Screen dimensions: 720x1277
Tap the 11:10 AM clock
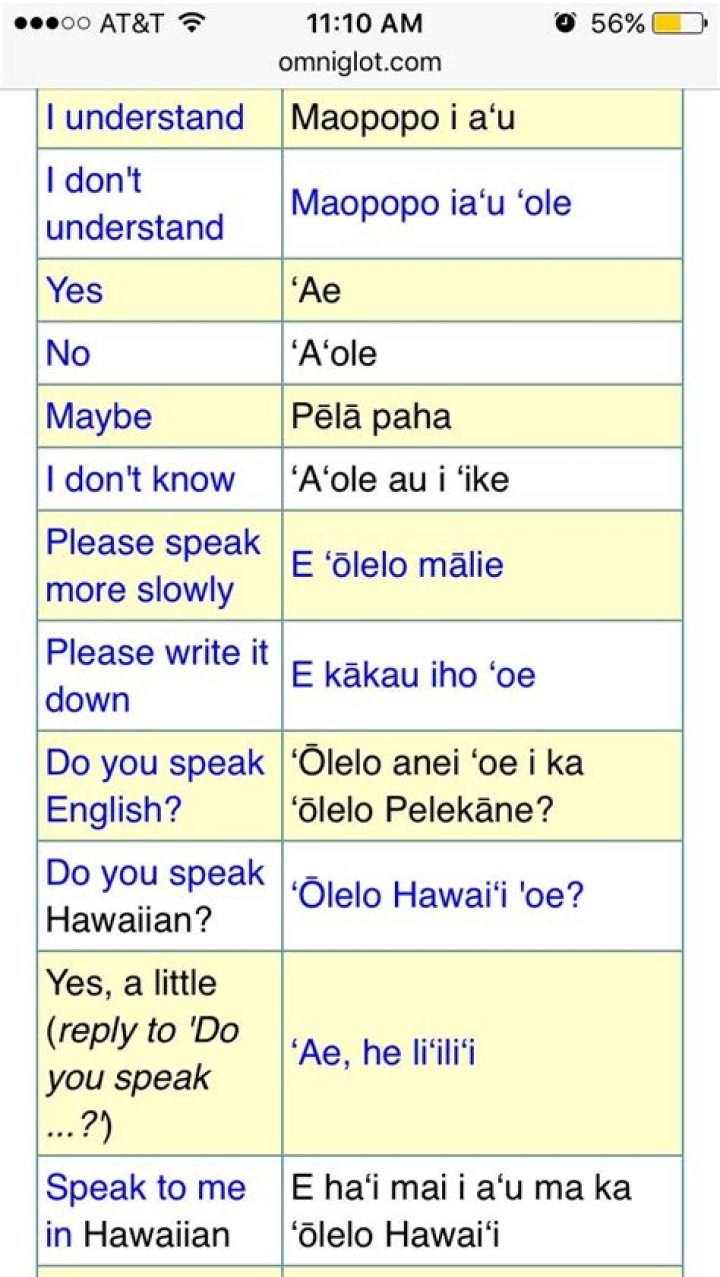(364, 23)
